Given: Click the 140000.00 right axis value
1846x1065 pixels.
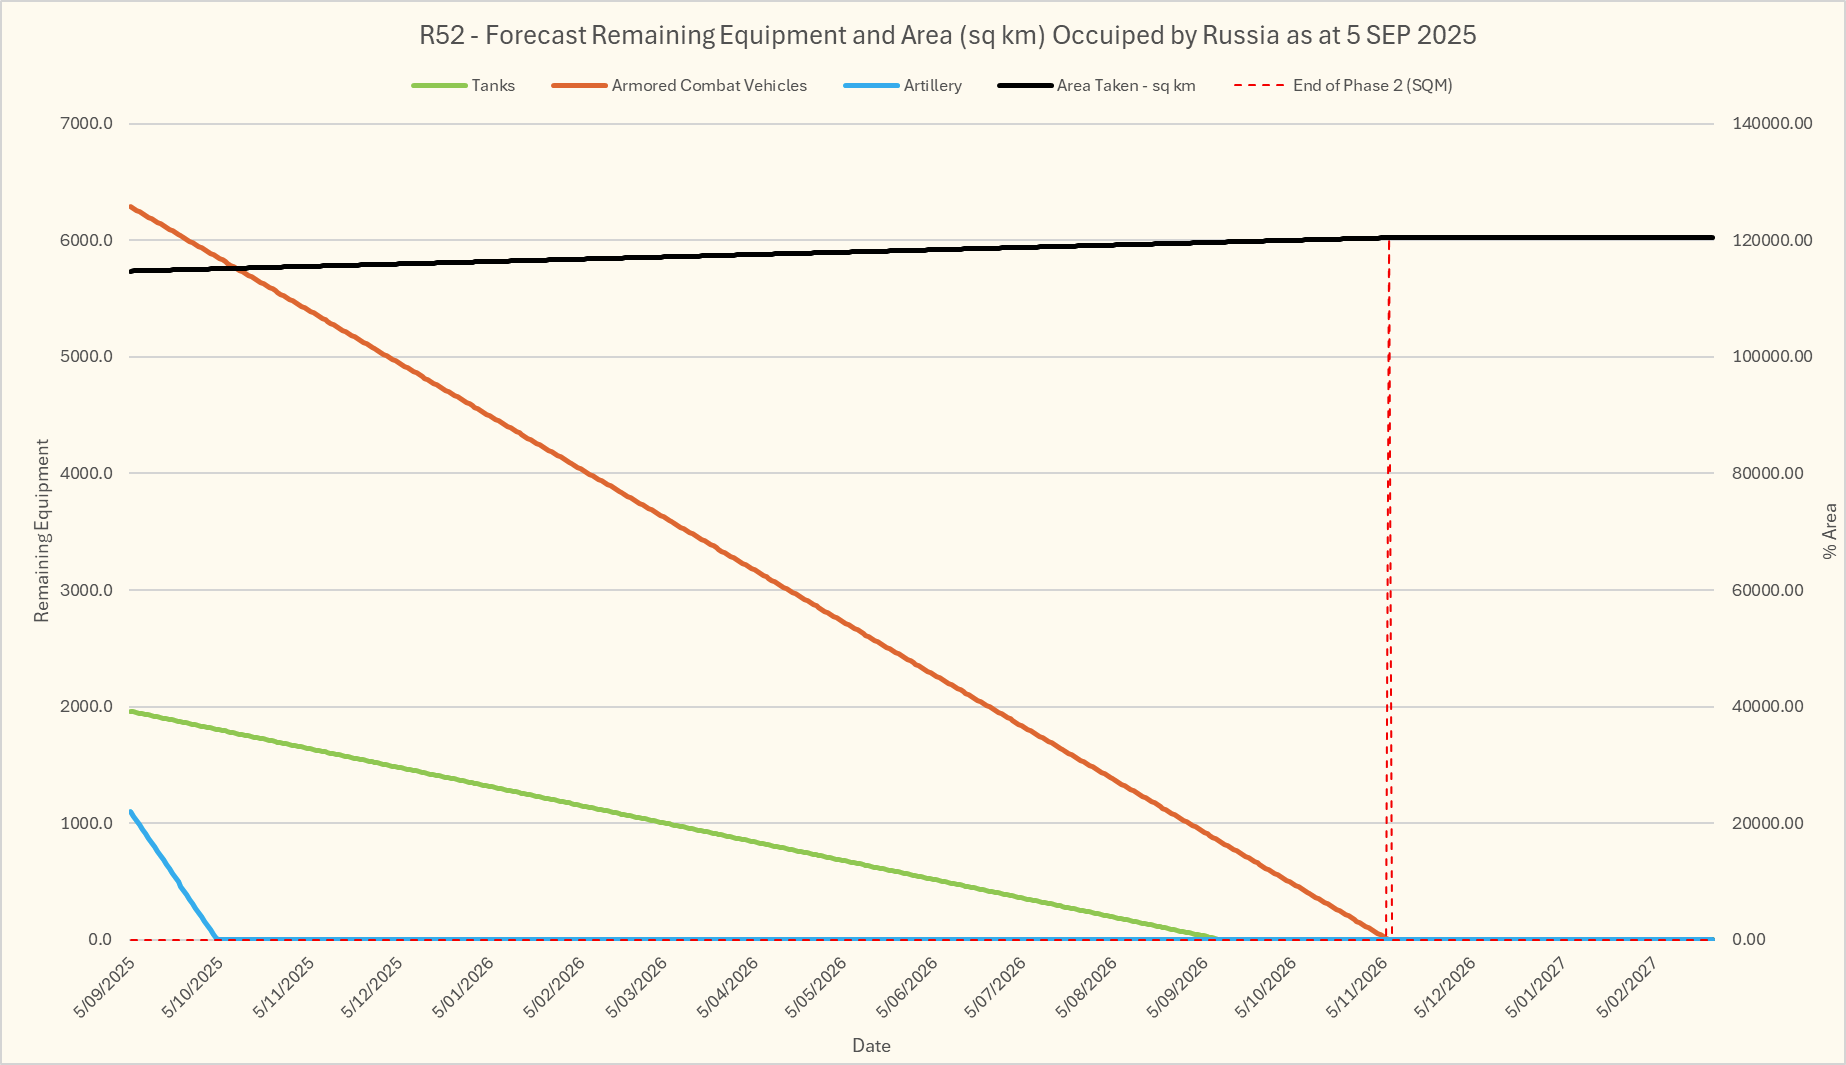Looking at the screenshot, I should (1772, 124).
